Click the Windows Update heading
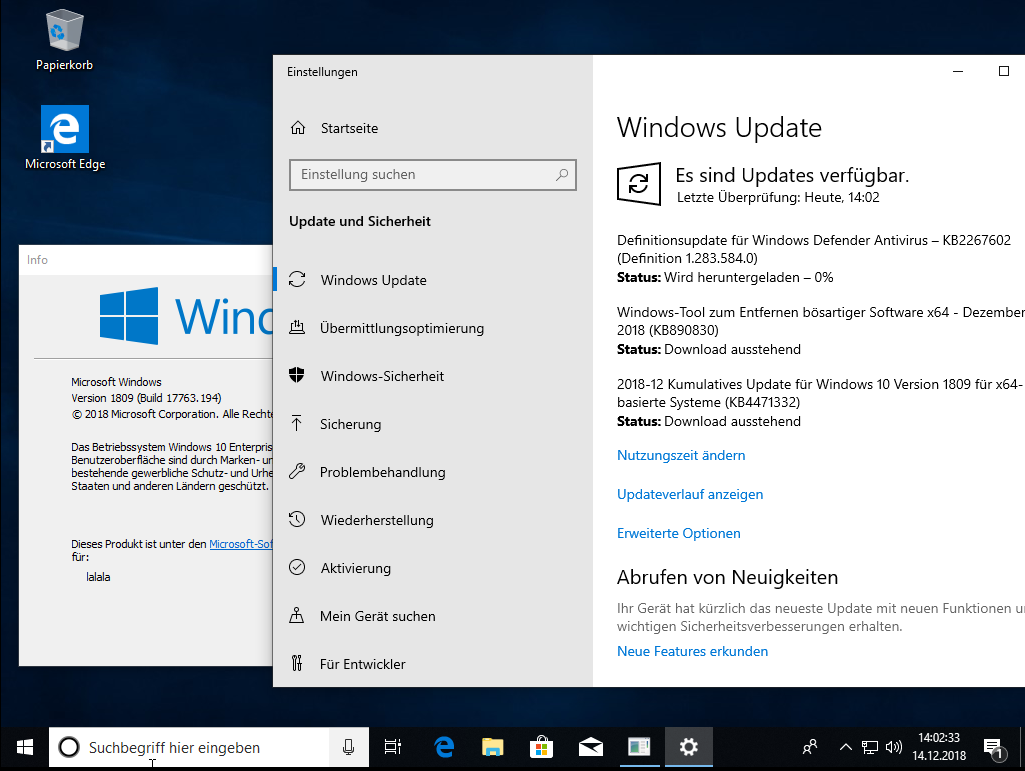 click(719, 127)
